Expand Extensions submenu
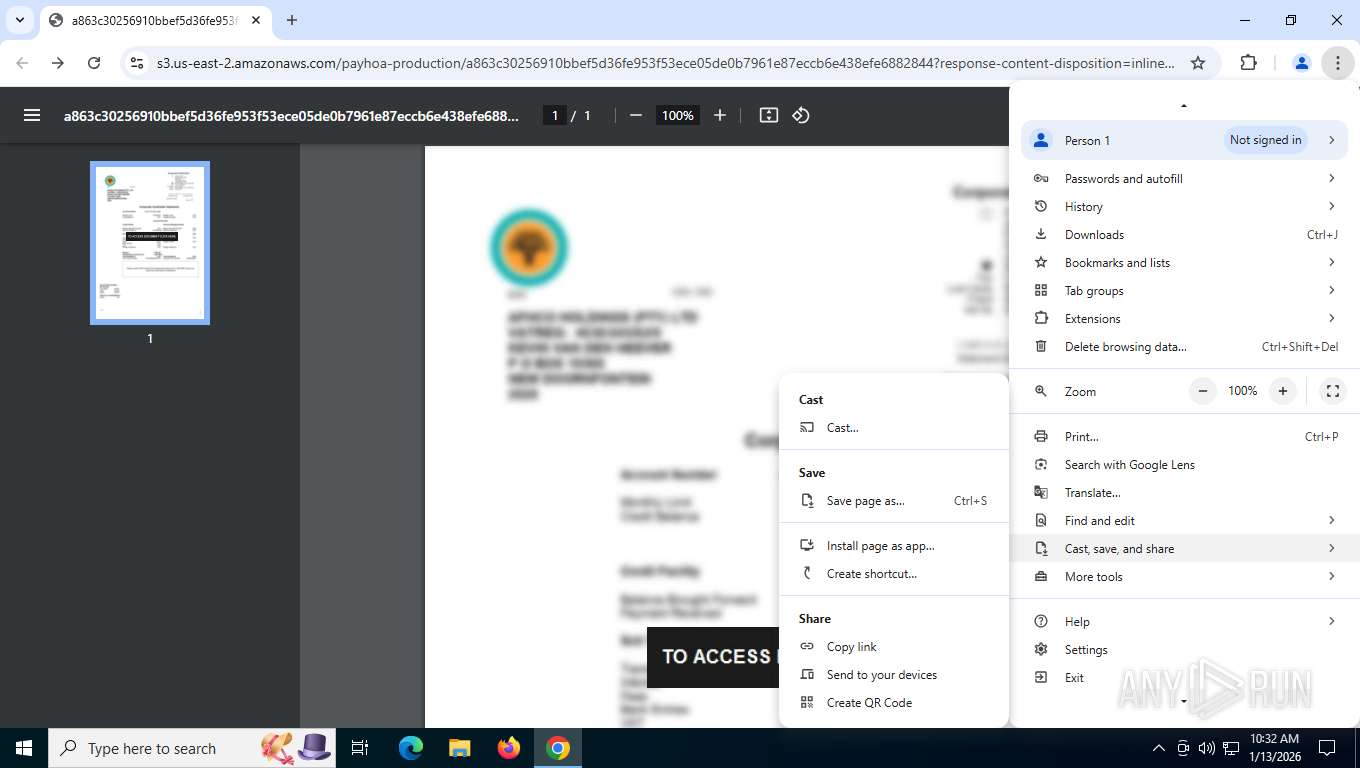This screenshot has height=768, width=1360. pyautogui.click(x=1184, y=319)
